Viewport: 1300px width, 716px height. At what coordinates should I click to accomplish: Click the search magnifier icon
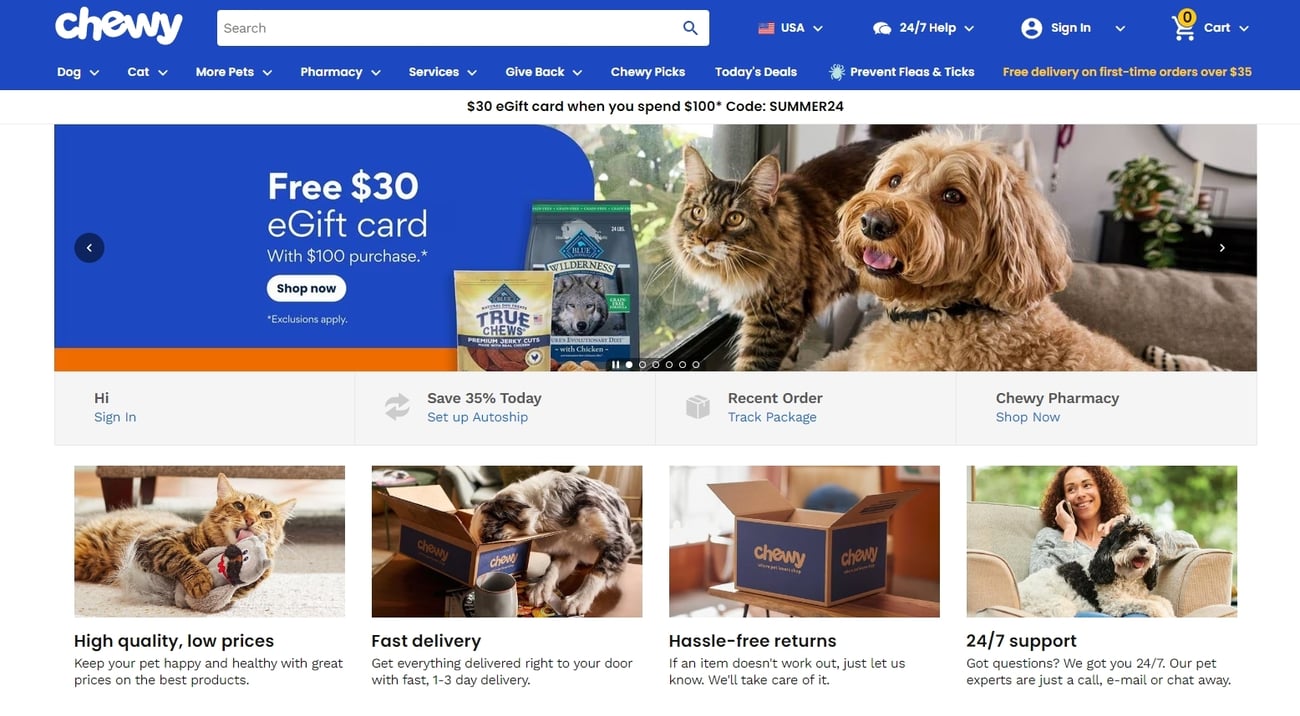pyautogui.click(x=690, y=28)
